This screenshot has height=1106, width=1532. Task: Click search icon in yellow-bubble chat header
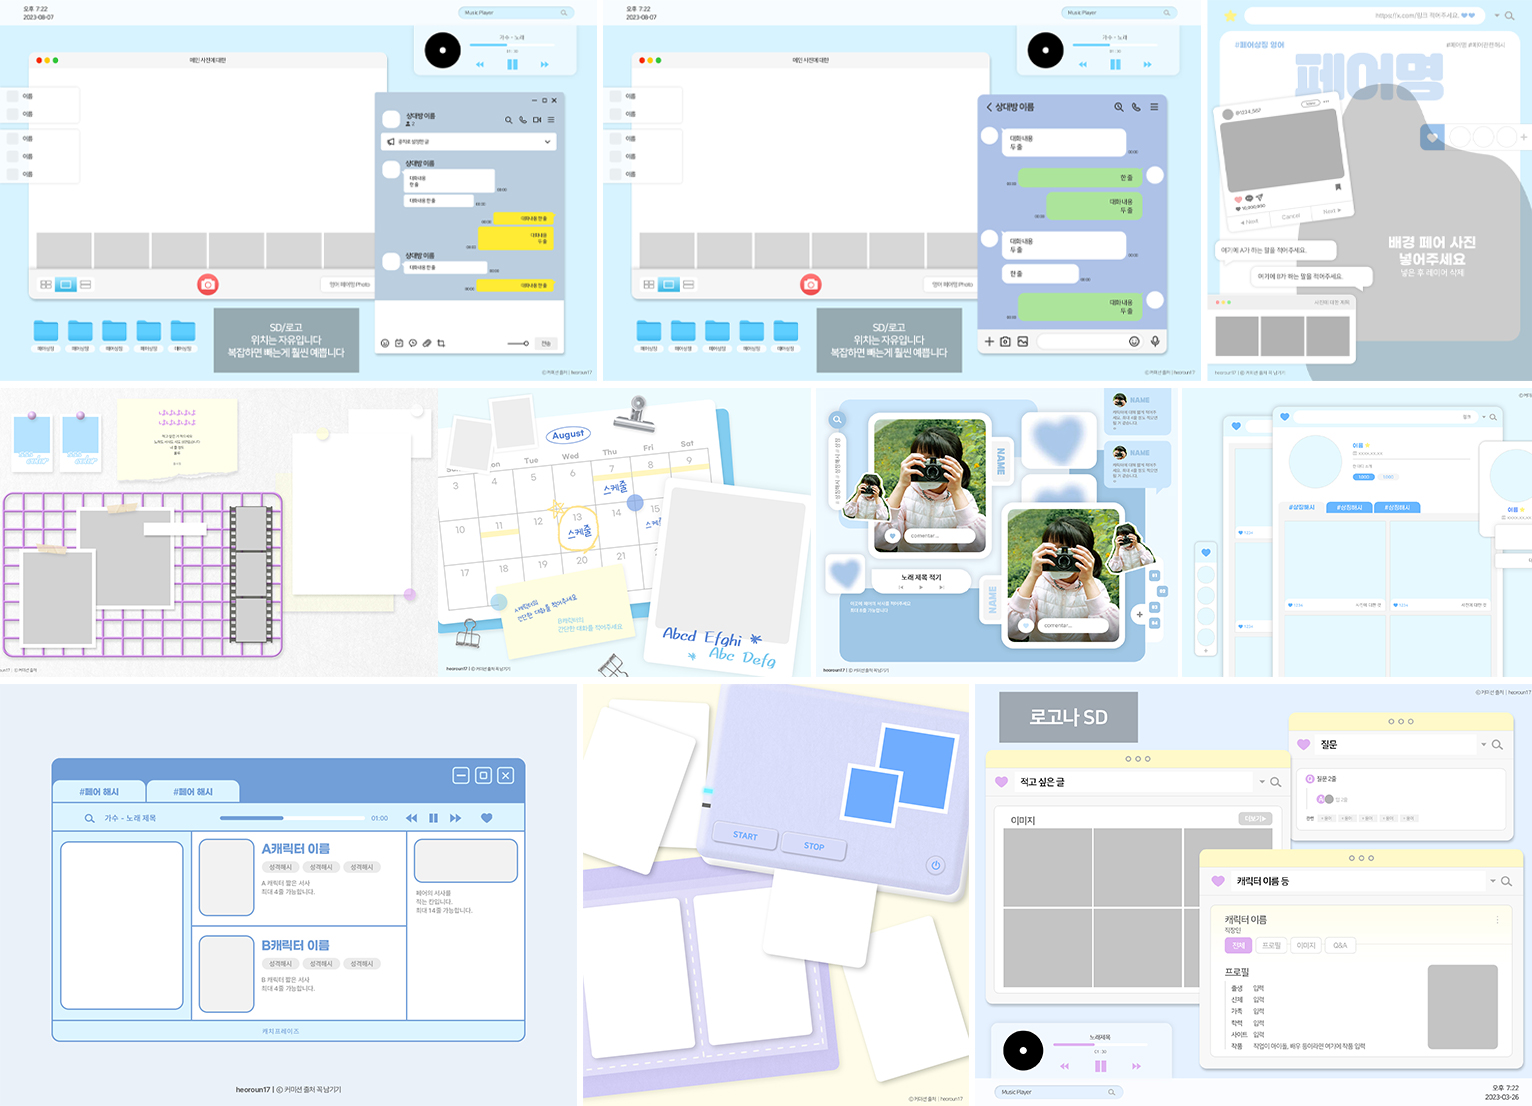pyautogui.click(x=508, y=120)
